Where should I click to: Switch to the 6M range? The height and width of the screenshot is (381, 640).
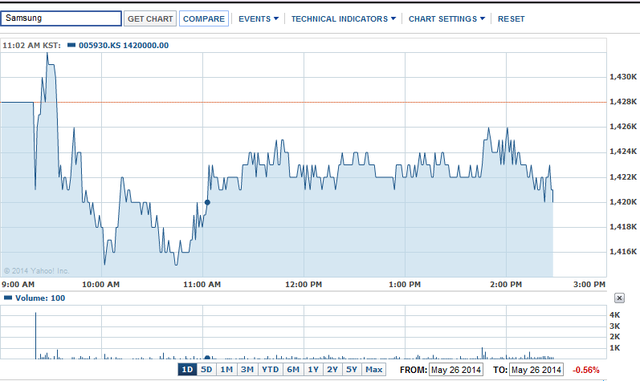click(293, 370)
